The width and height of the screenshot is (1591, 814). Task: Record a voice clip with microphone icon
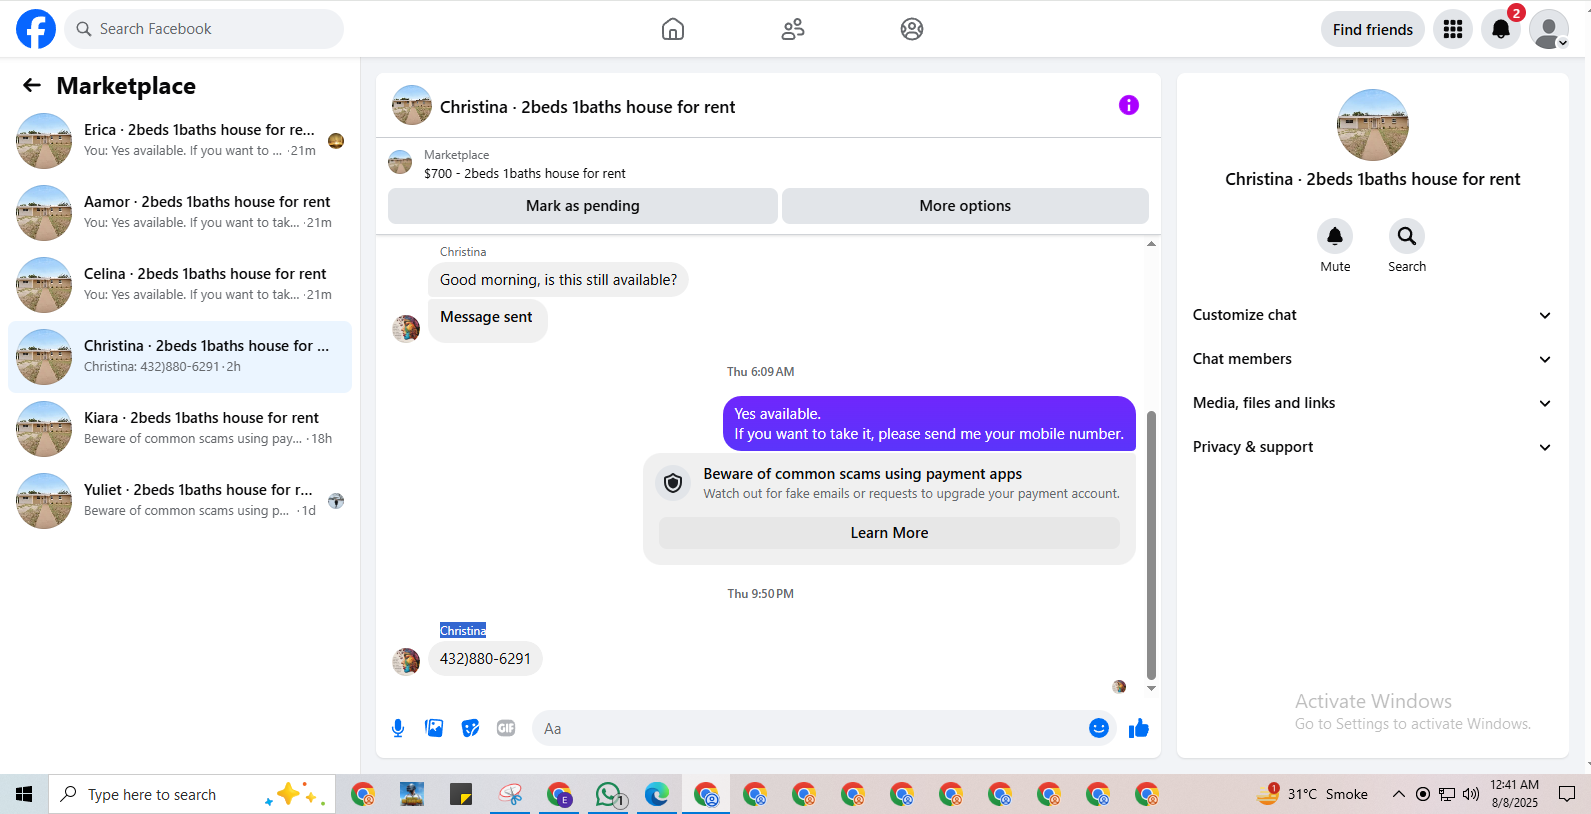click(398, 728)
